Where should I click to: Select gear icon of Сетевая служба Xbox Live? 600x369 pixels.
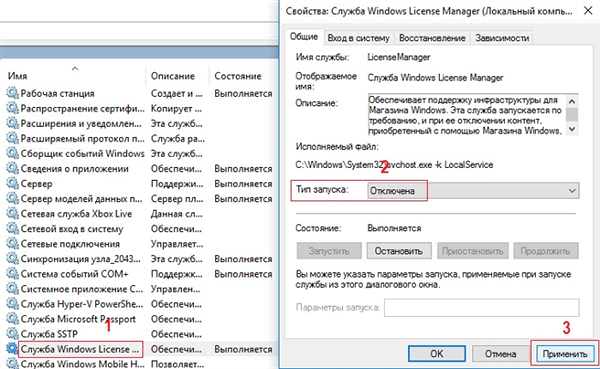12,214
